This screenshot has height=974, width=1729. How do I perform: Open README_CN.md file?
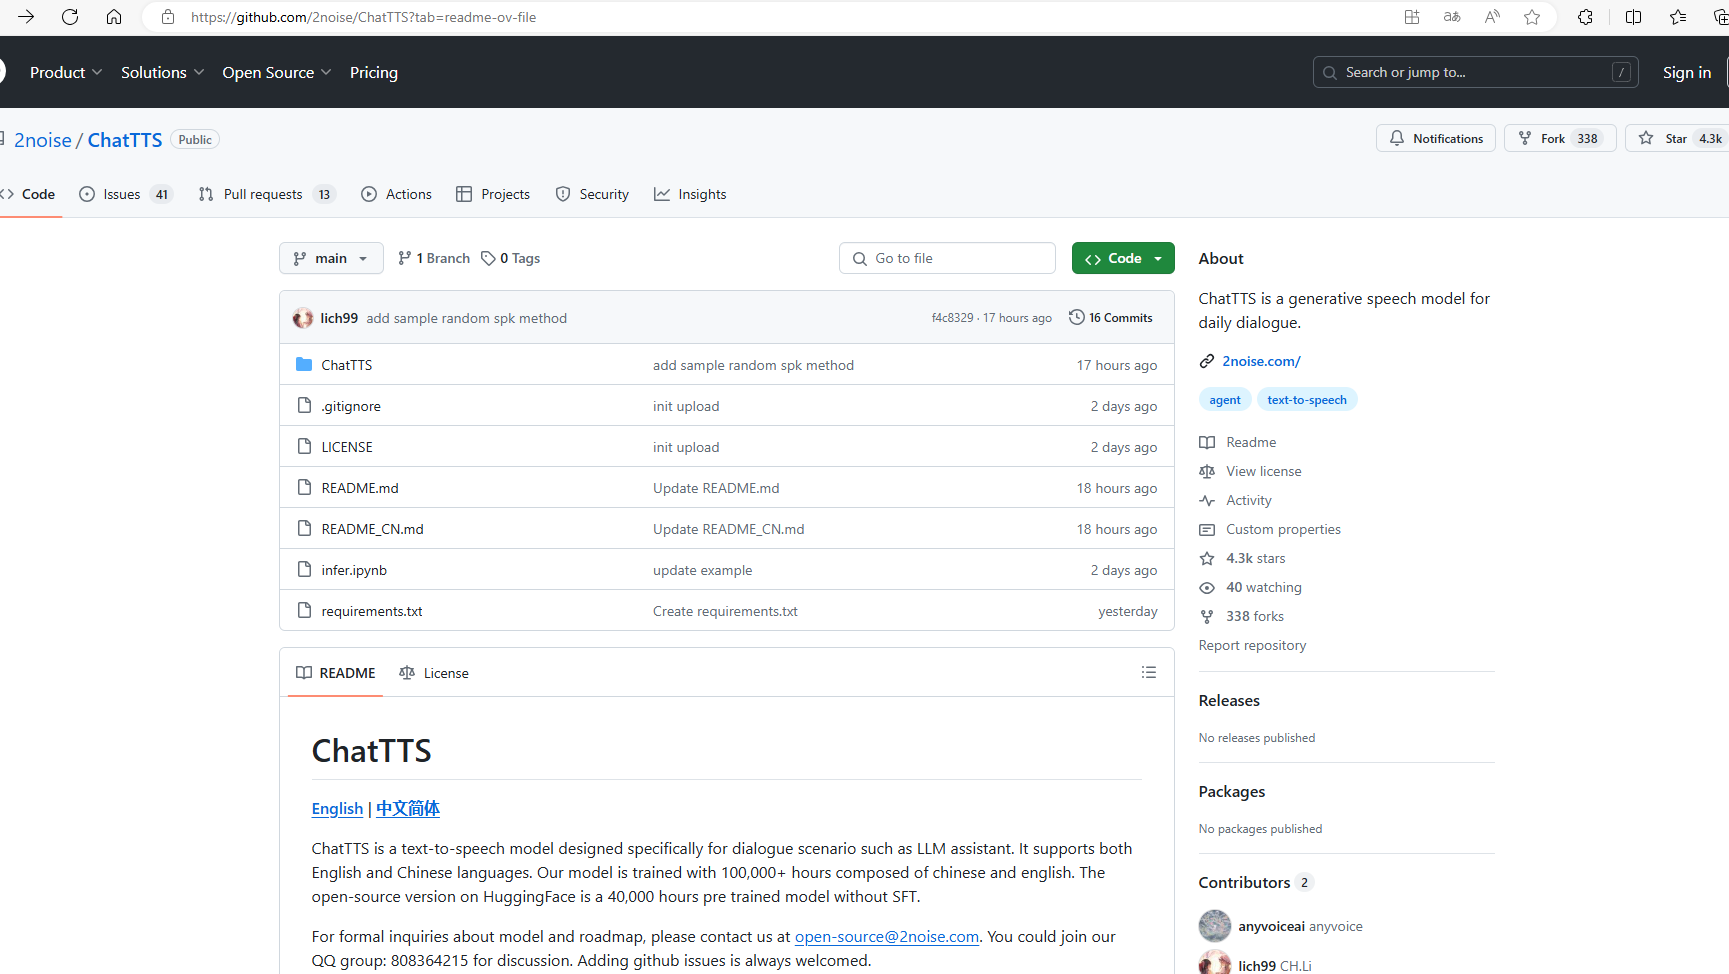[372, 529]
